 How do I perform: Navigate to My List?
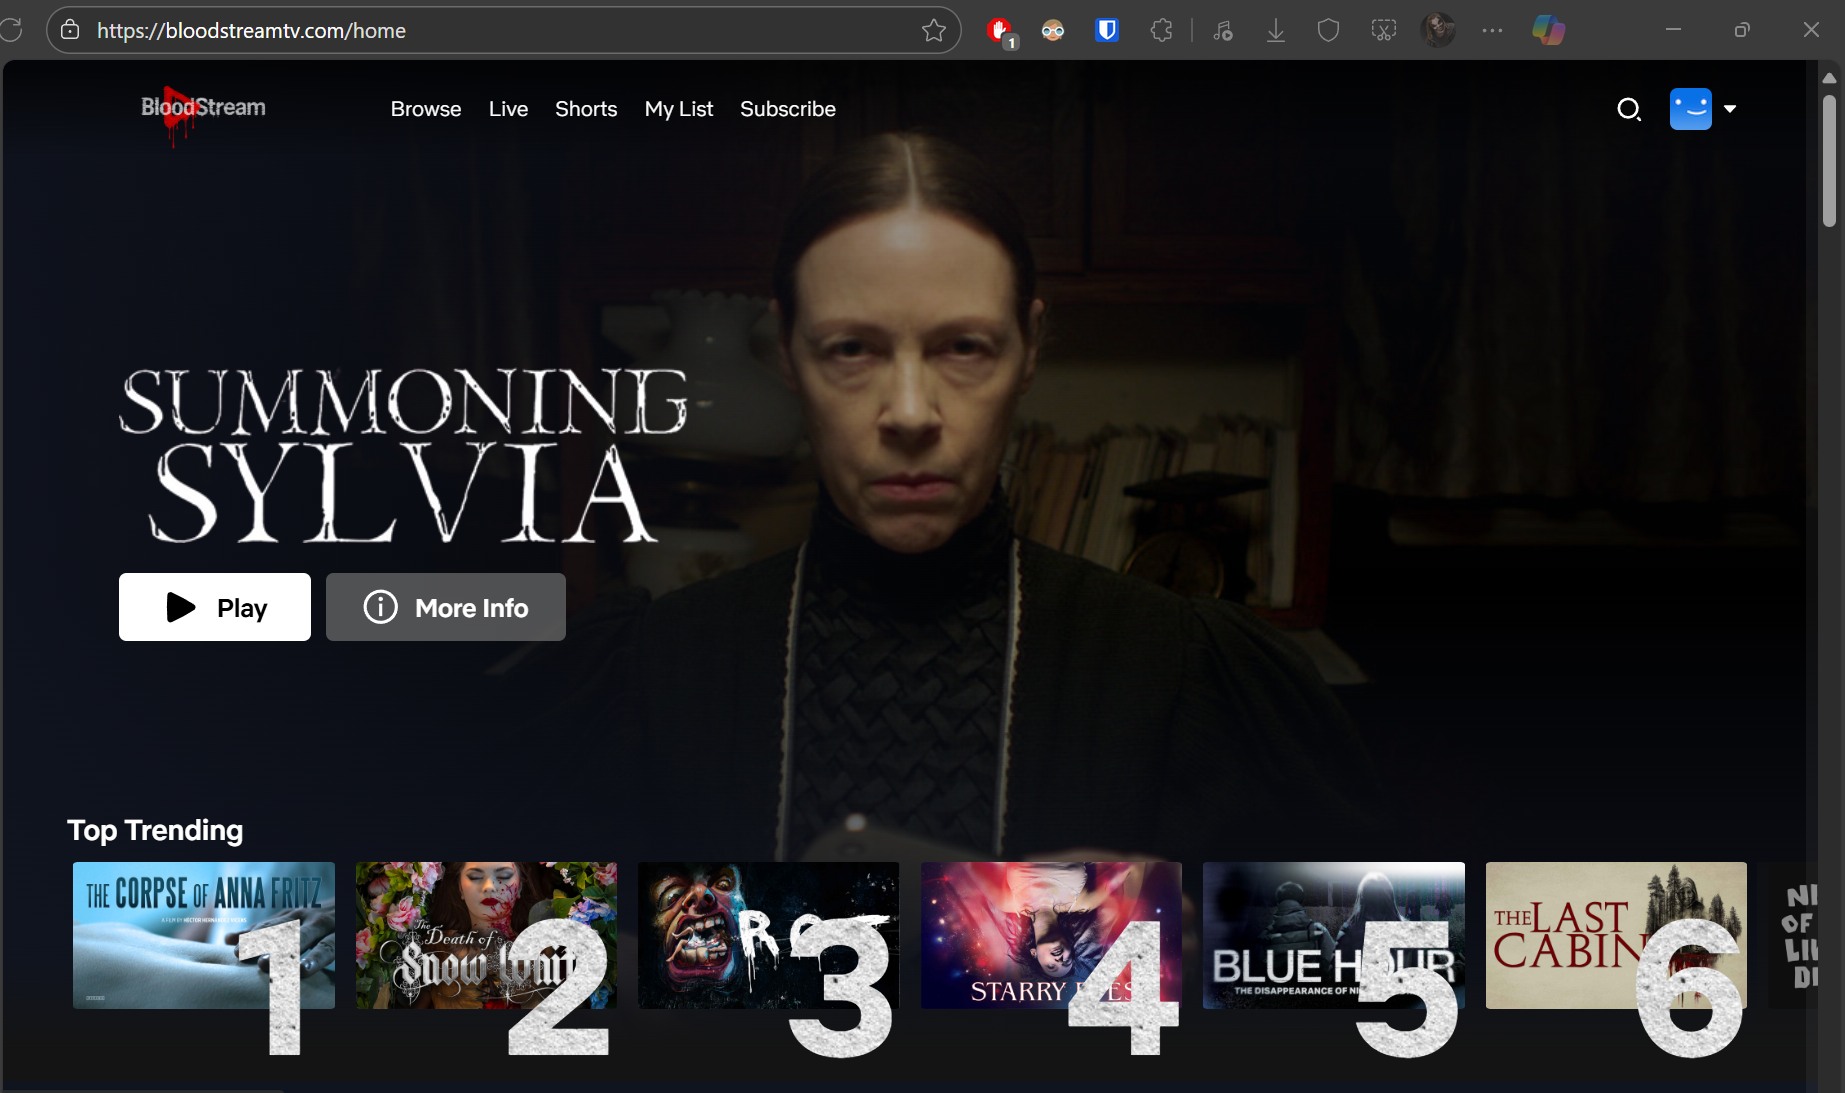click(679, 109)
